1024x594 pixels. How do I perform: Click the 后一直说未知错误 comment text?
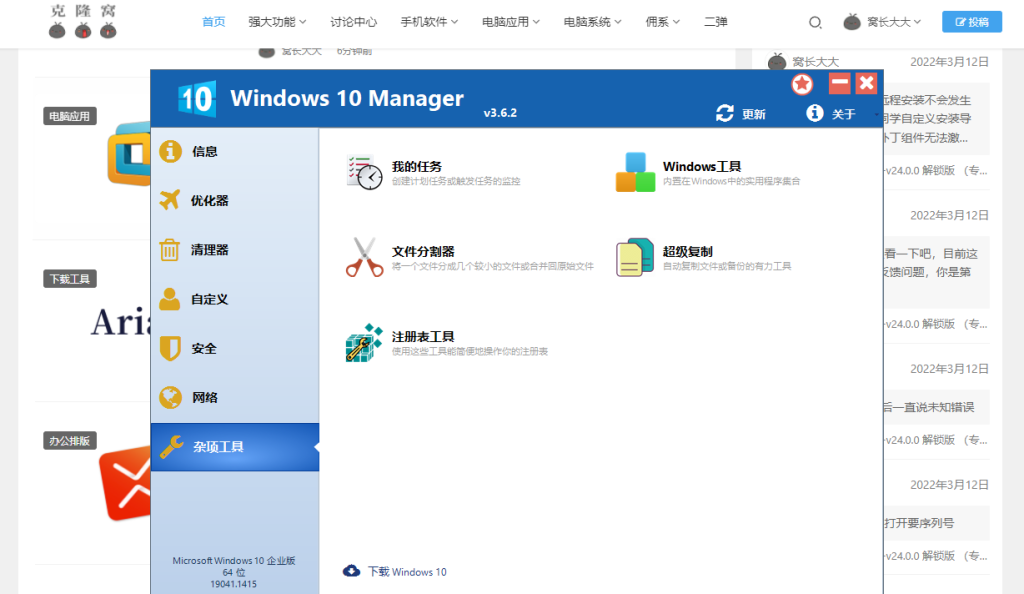click(x=929, y=407)
